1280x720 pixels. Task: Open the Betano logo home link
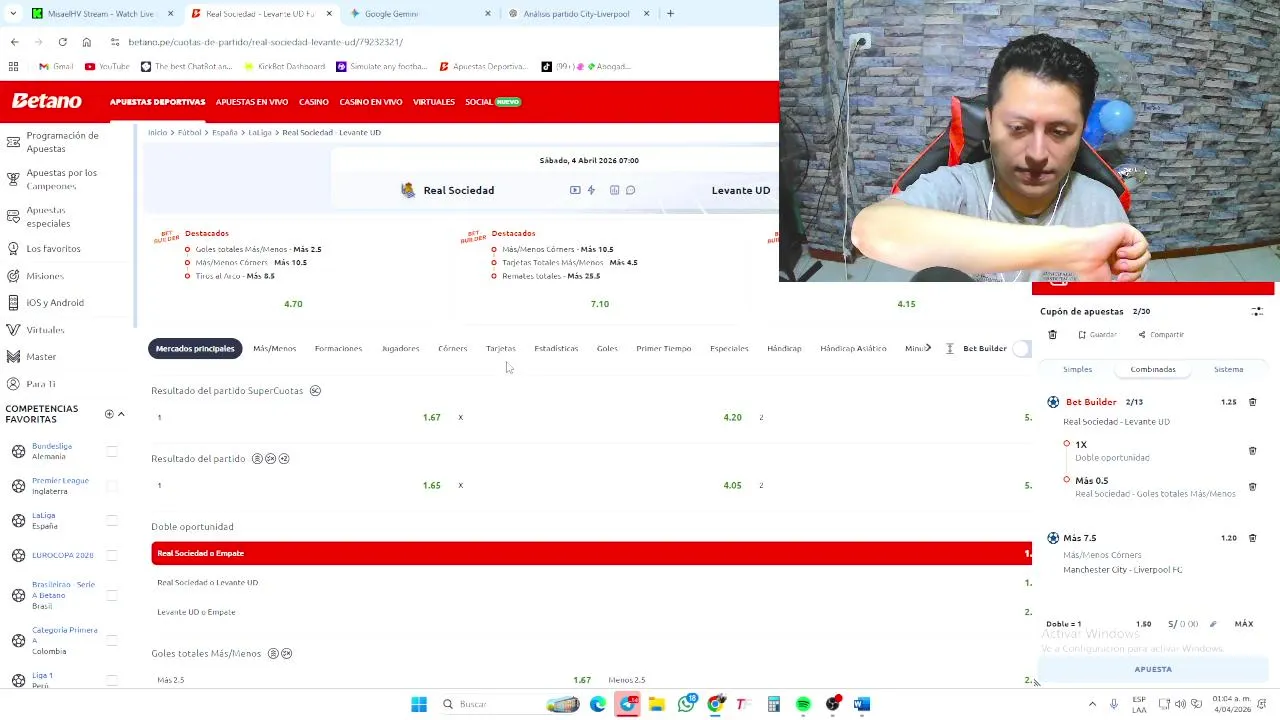point(47,101)
